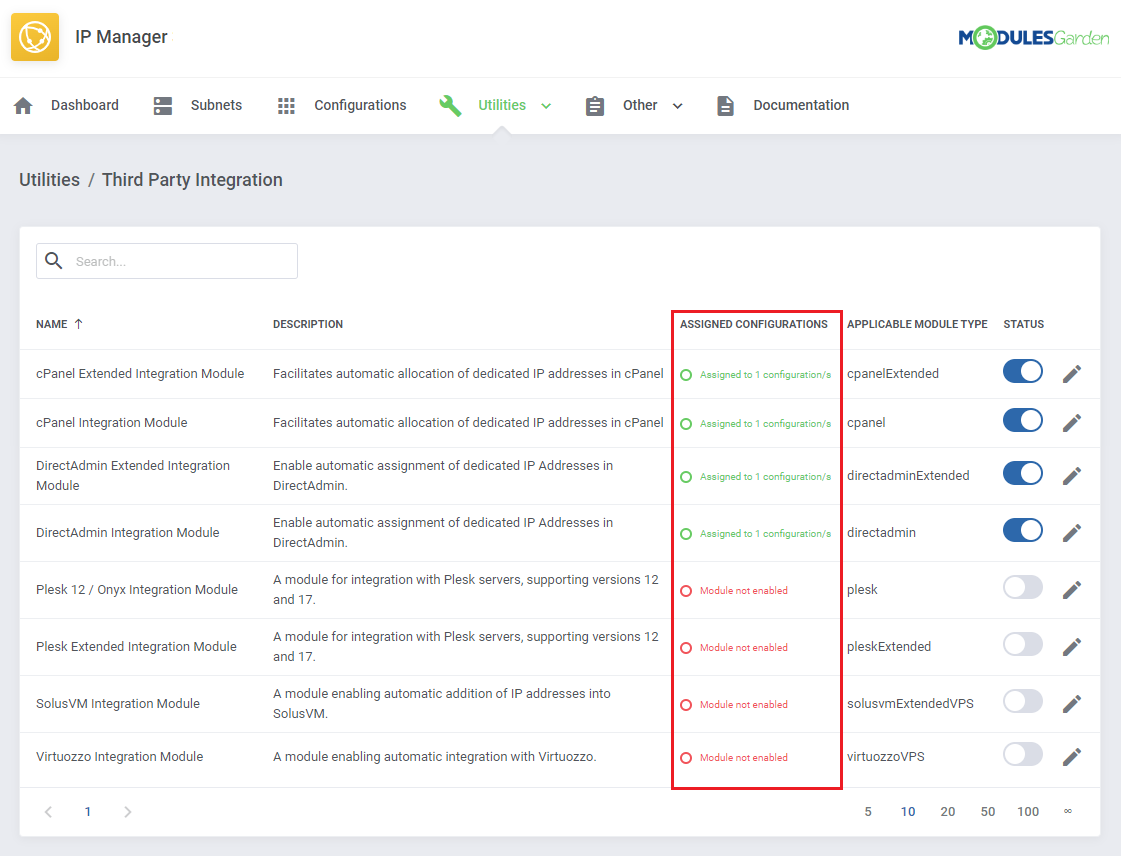This screenshot has height=856, width=1121.
Task: Click the Assigned Configurations column header
Action: [754, 324]
